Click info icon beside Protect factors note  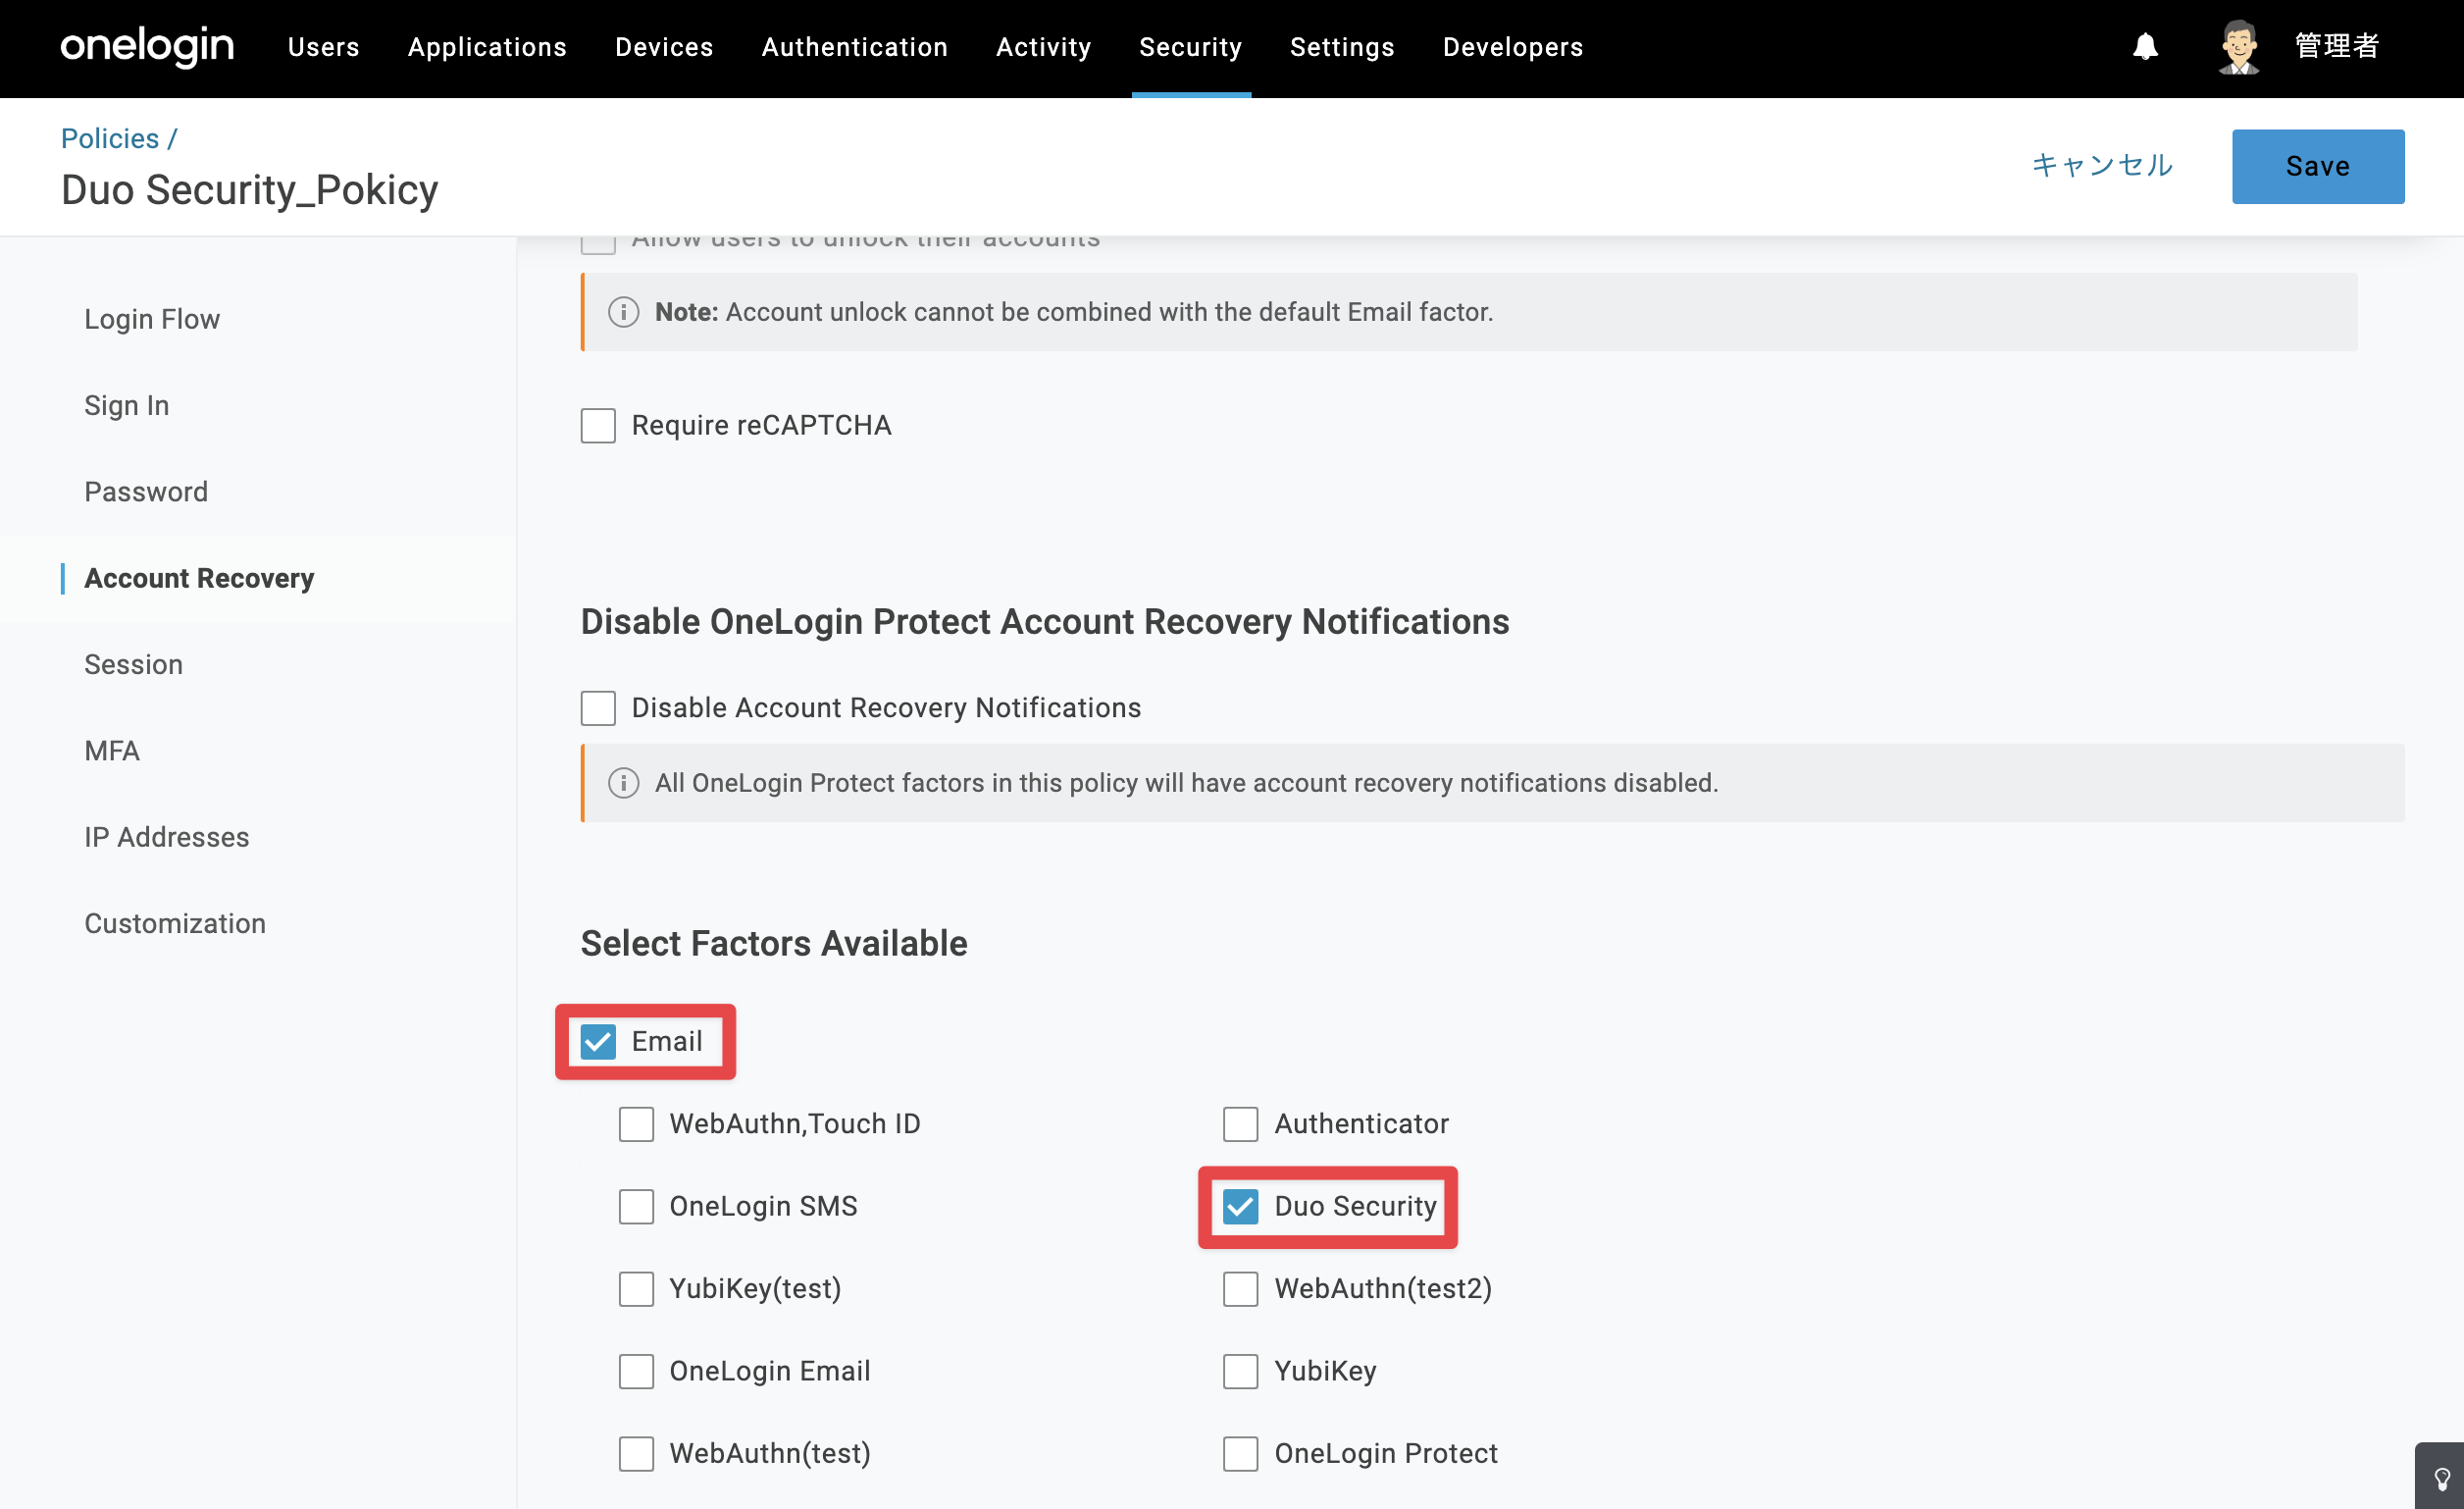pos(623,783)
